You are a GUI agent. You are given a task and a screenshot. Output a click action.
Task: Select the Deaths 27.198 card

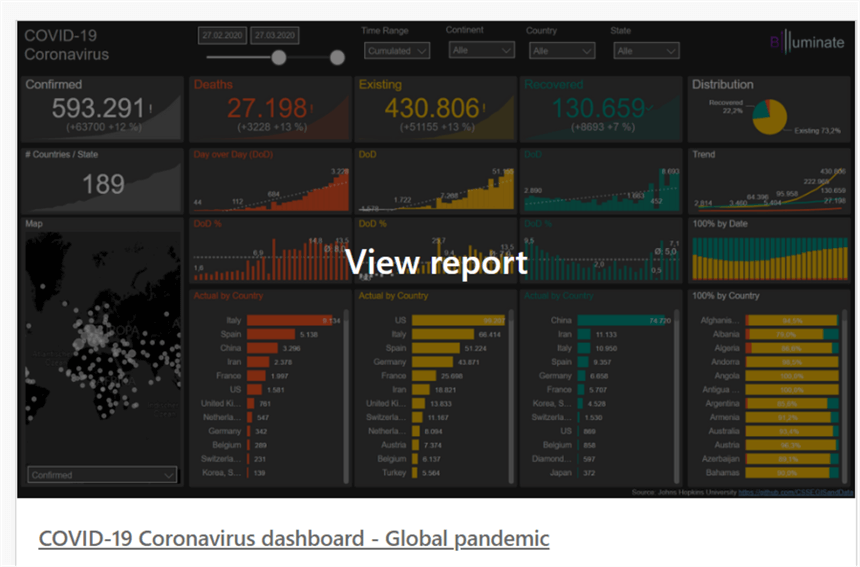[x=270, y=109]
